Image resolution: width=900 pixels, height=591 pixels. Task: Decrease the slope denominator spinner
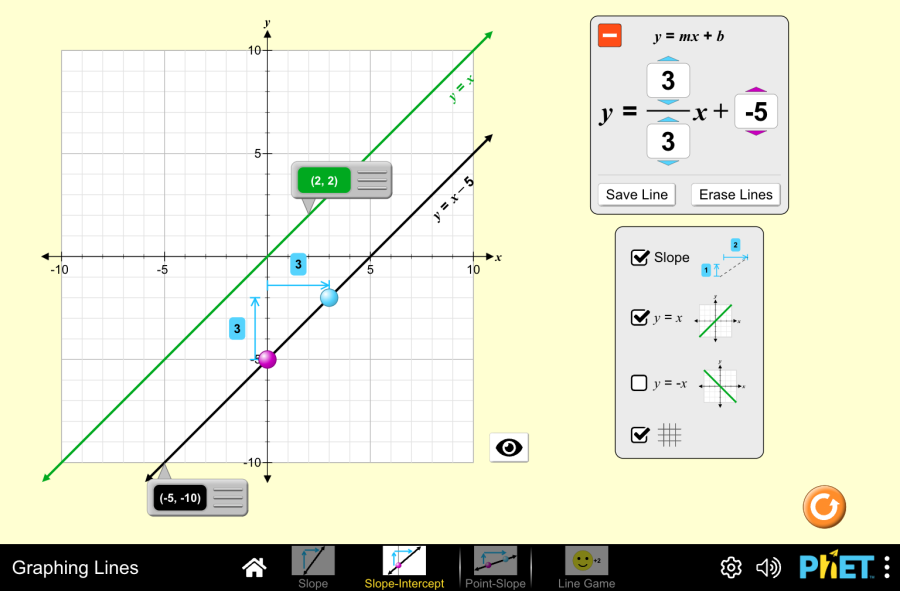coord(667,162)
